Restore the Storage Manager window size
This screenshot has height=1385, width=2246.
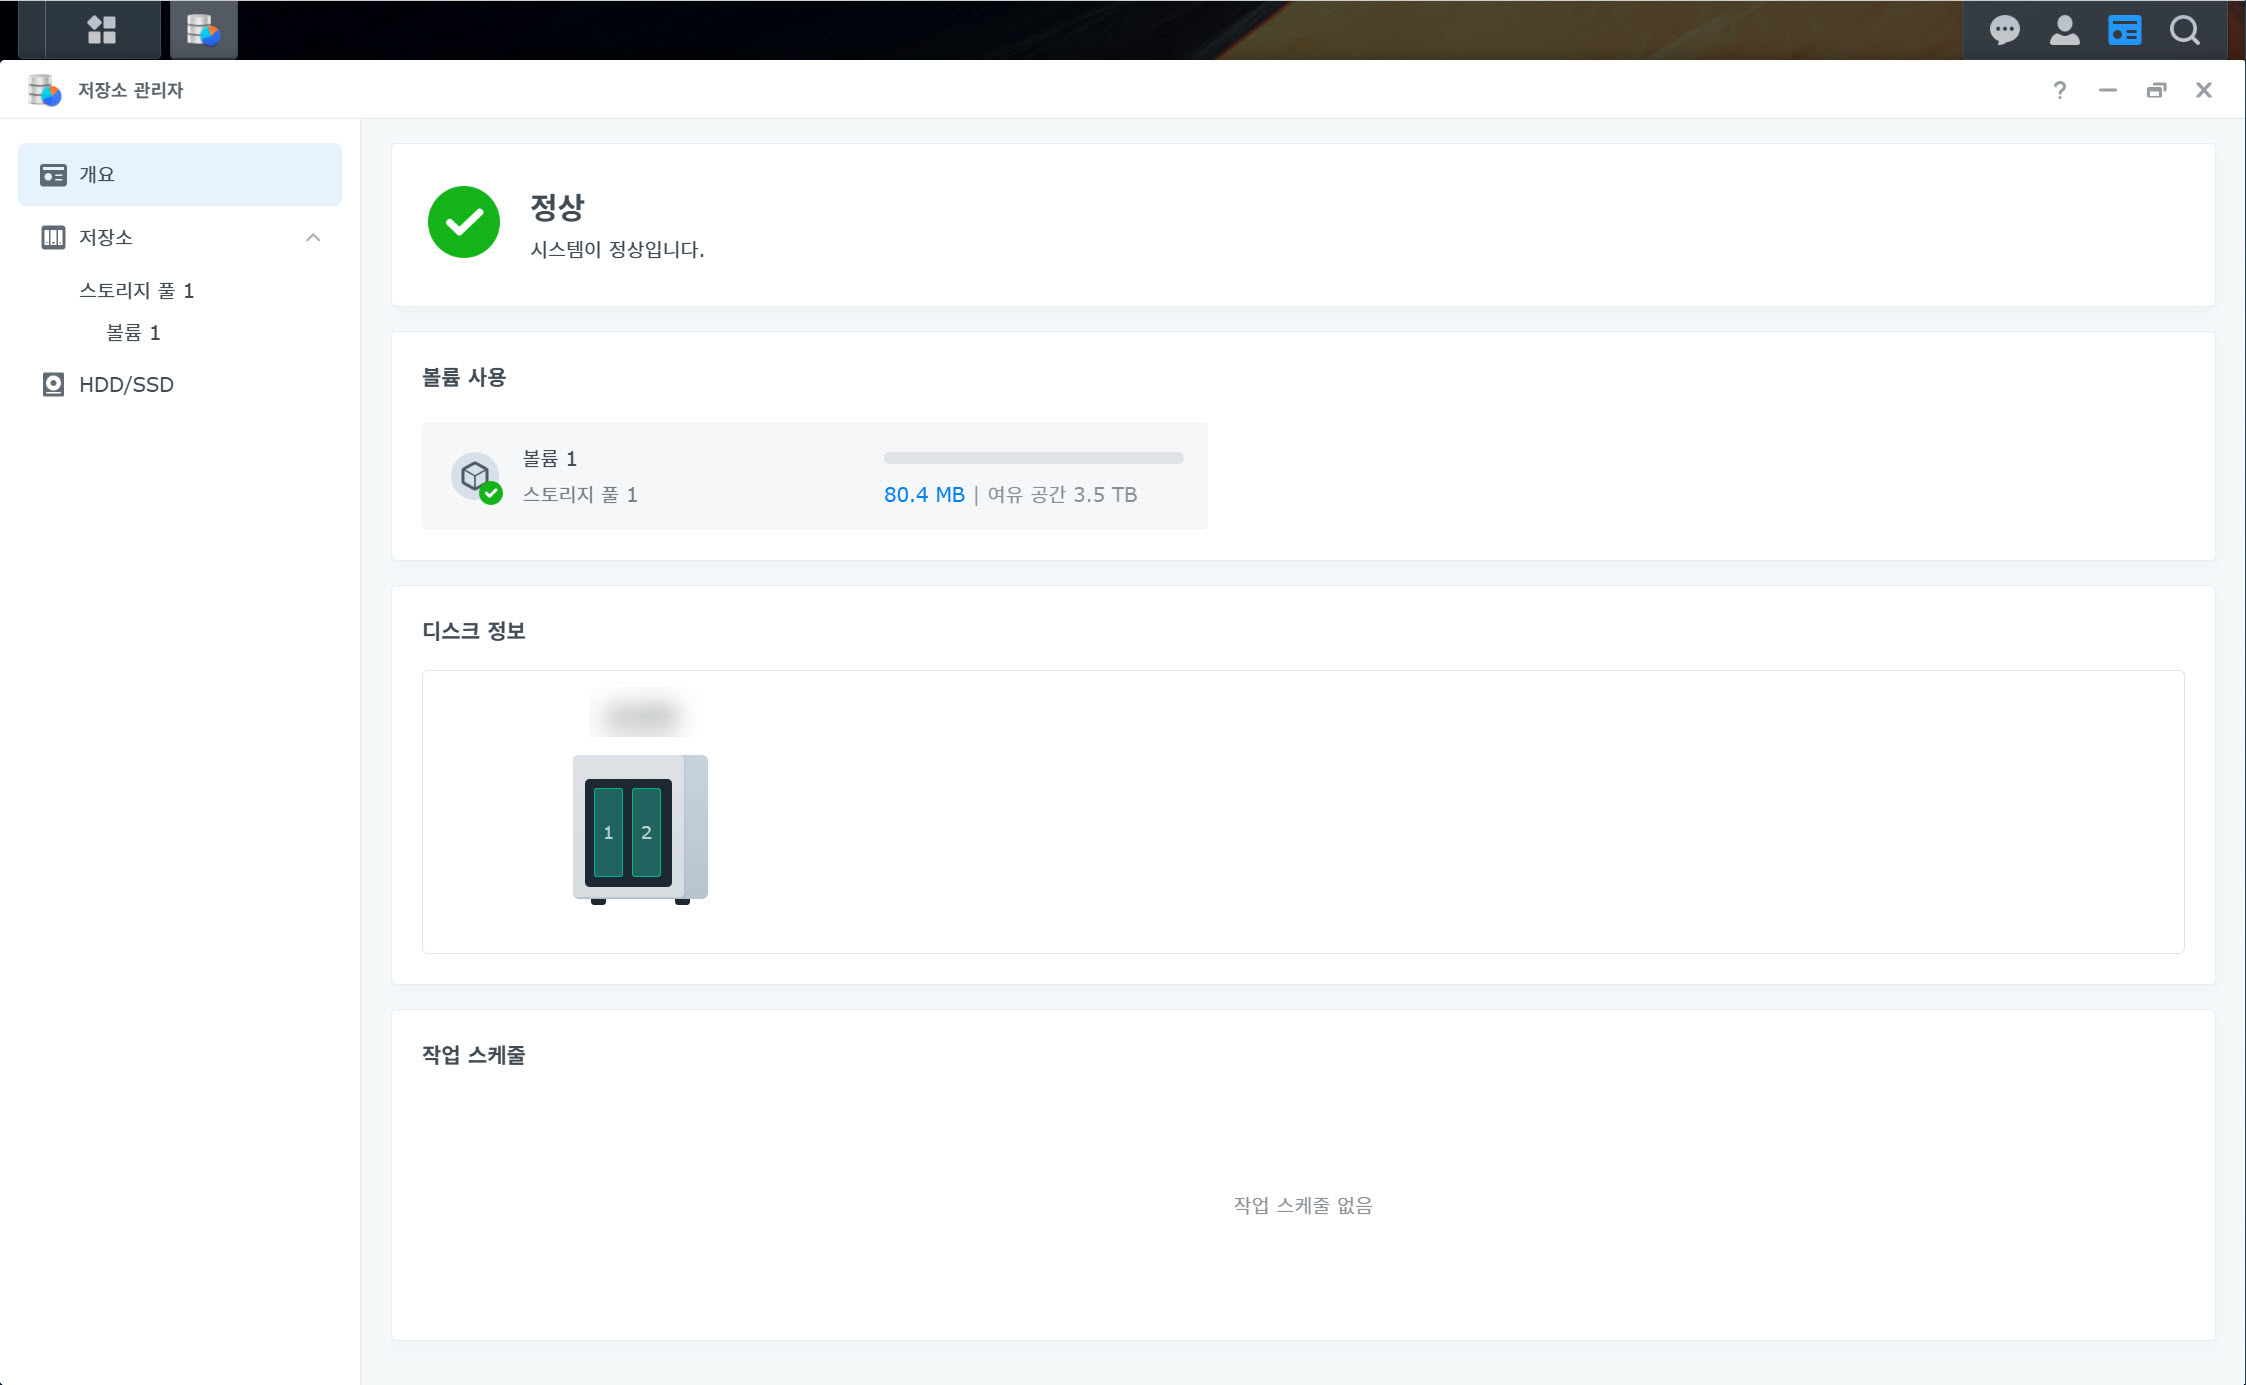click(2156, 90)
